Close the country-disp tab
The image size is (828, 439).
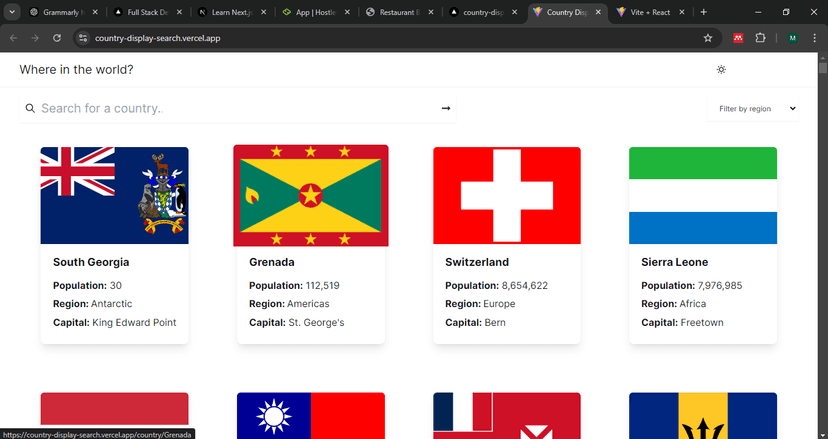point(514,12)
